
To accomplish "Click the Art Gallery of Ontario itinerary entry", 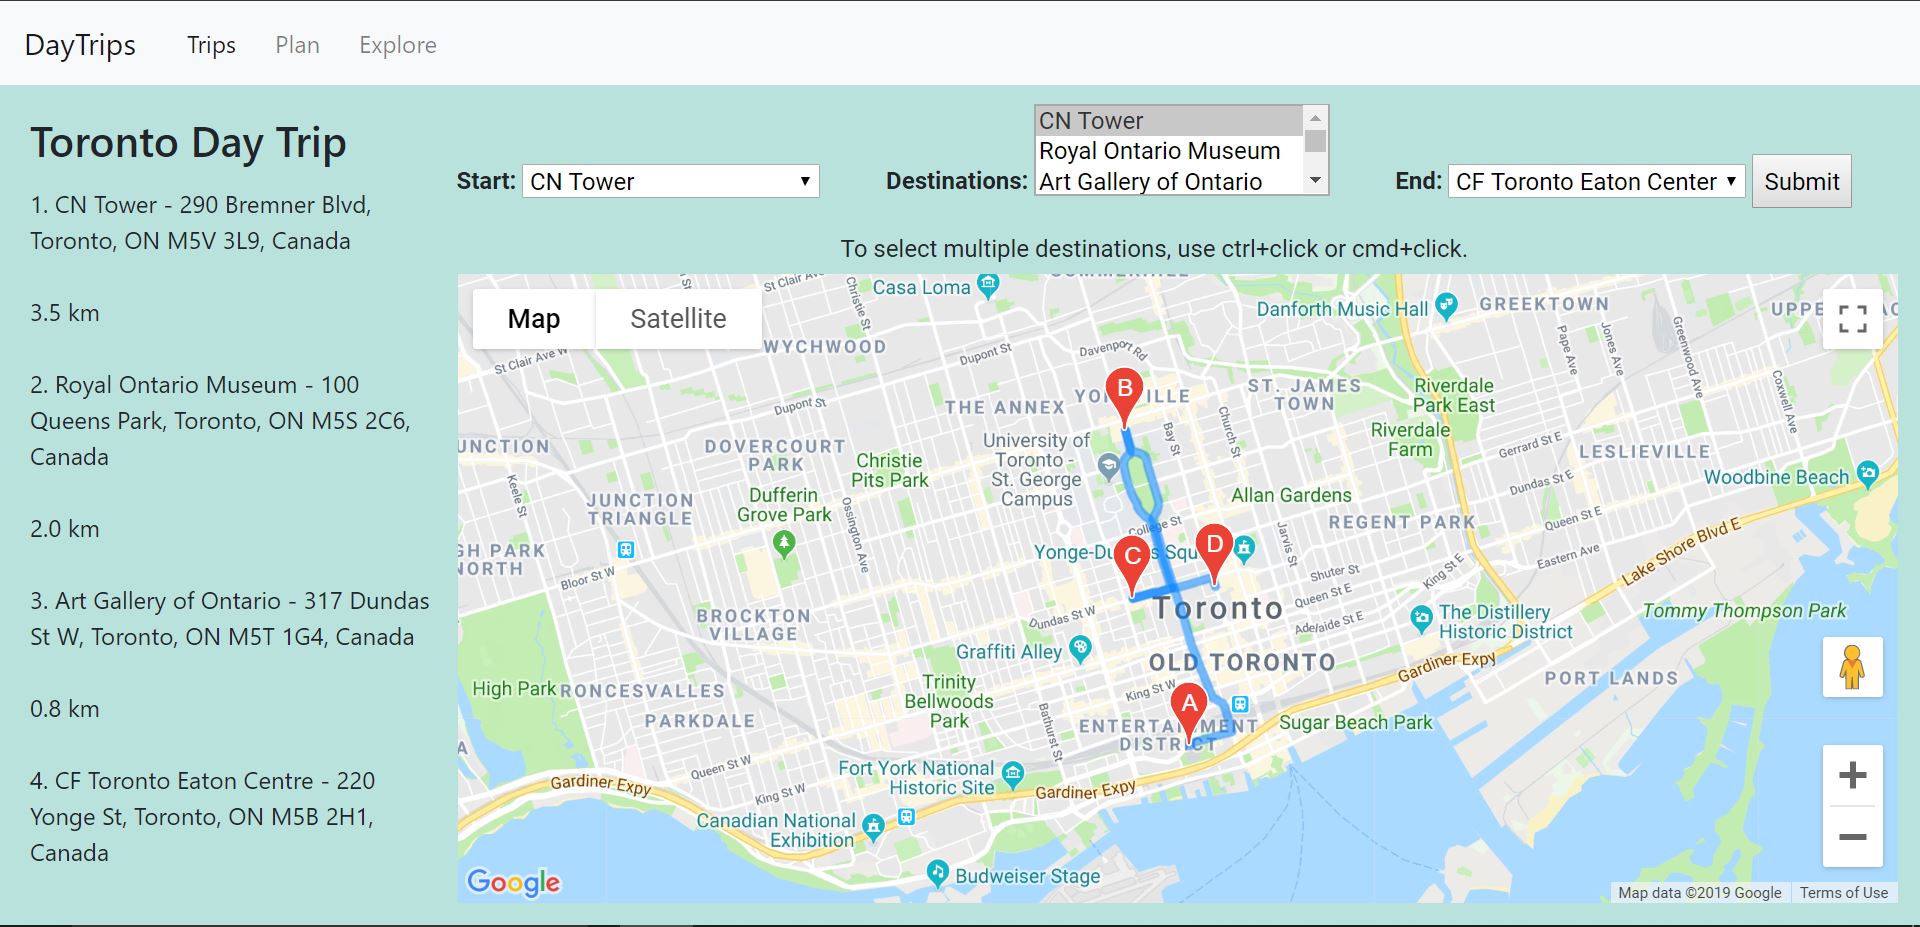I will click(x=230, y=619).
